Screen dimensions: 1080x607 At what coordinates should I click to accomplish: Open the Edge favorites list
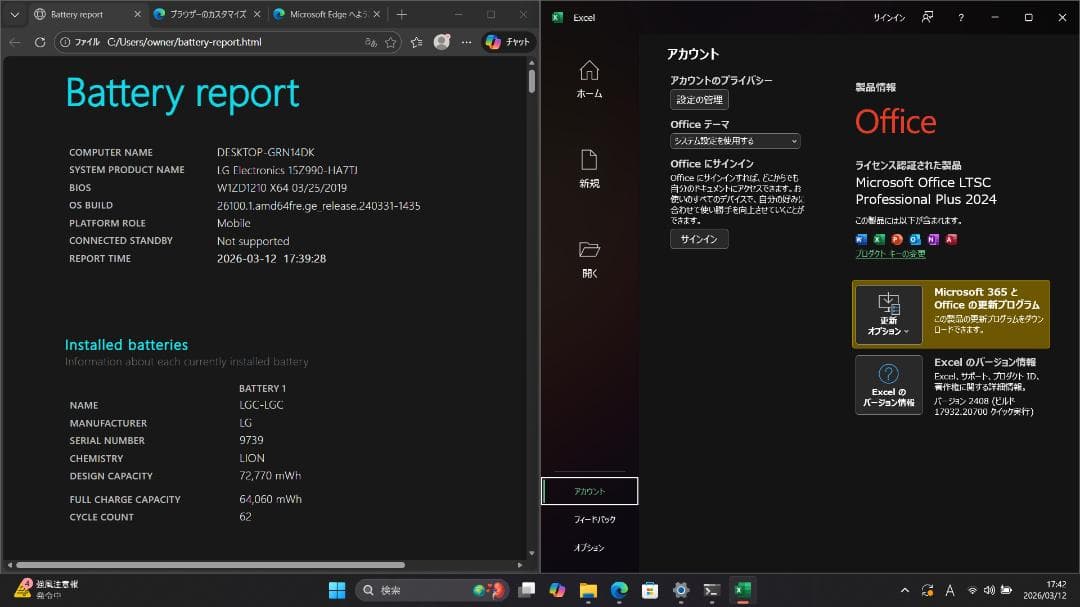tap(417, 43)
